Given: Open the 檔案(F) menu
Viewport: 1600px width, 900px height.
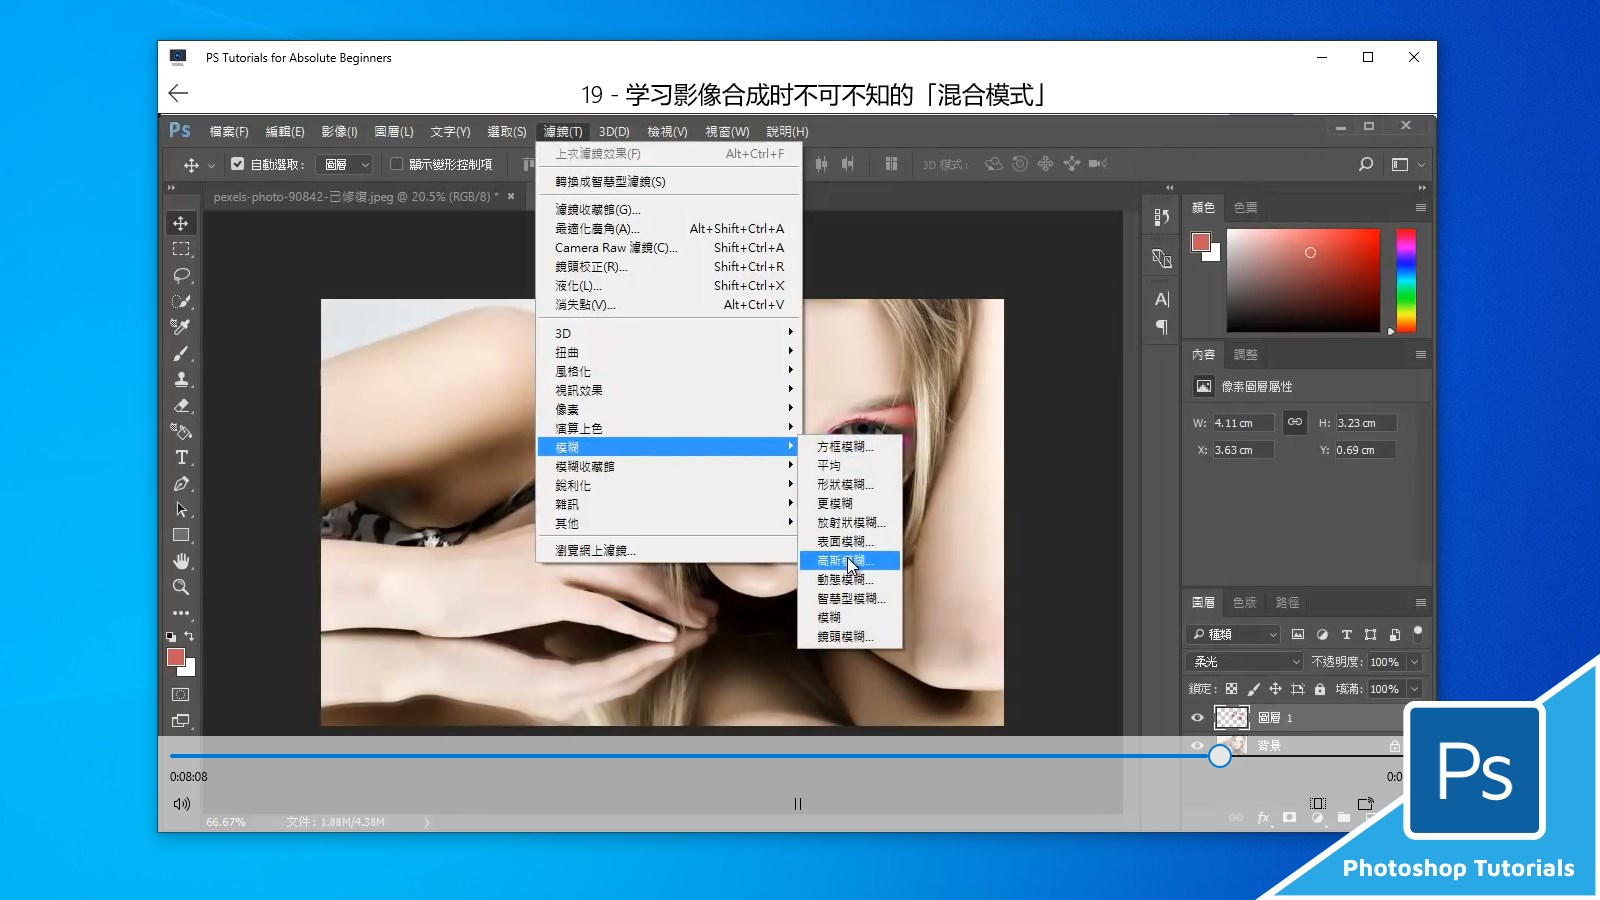Looking at the screenshot, I should click(x=229, y=132).
